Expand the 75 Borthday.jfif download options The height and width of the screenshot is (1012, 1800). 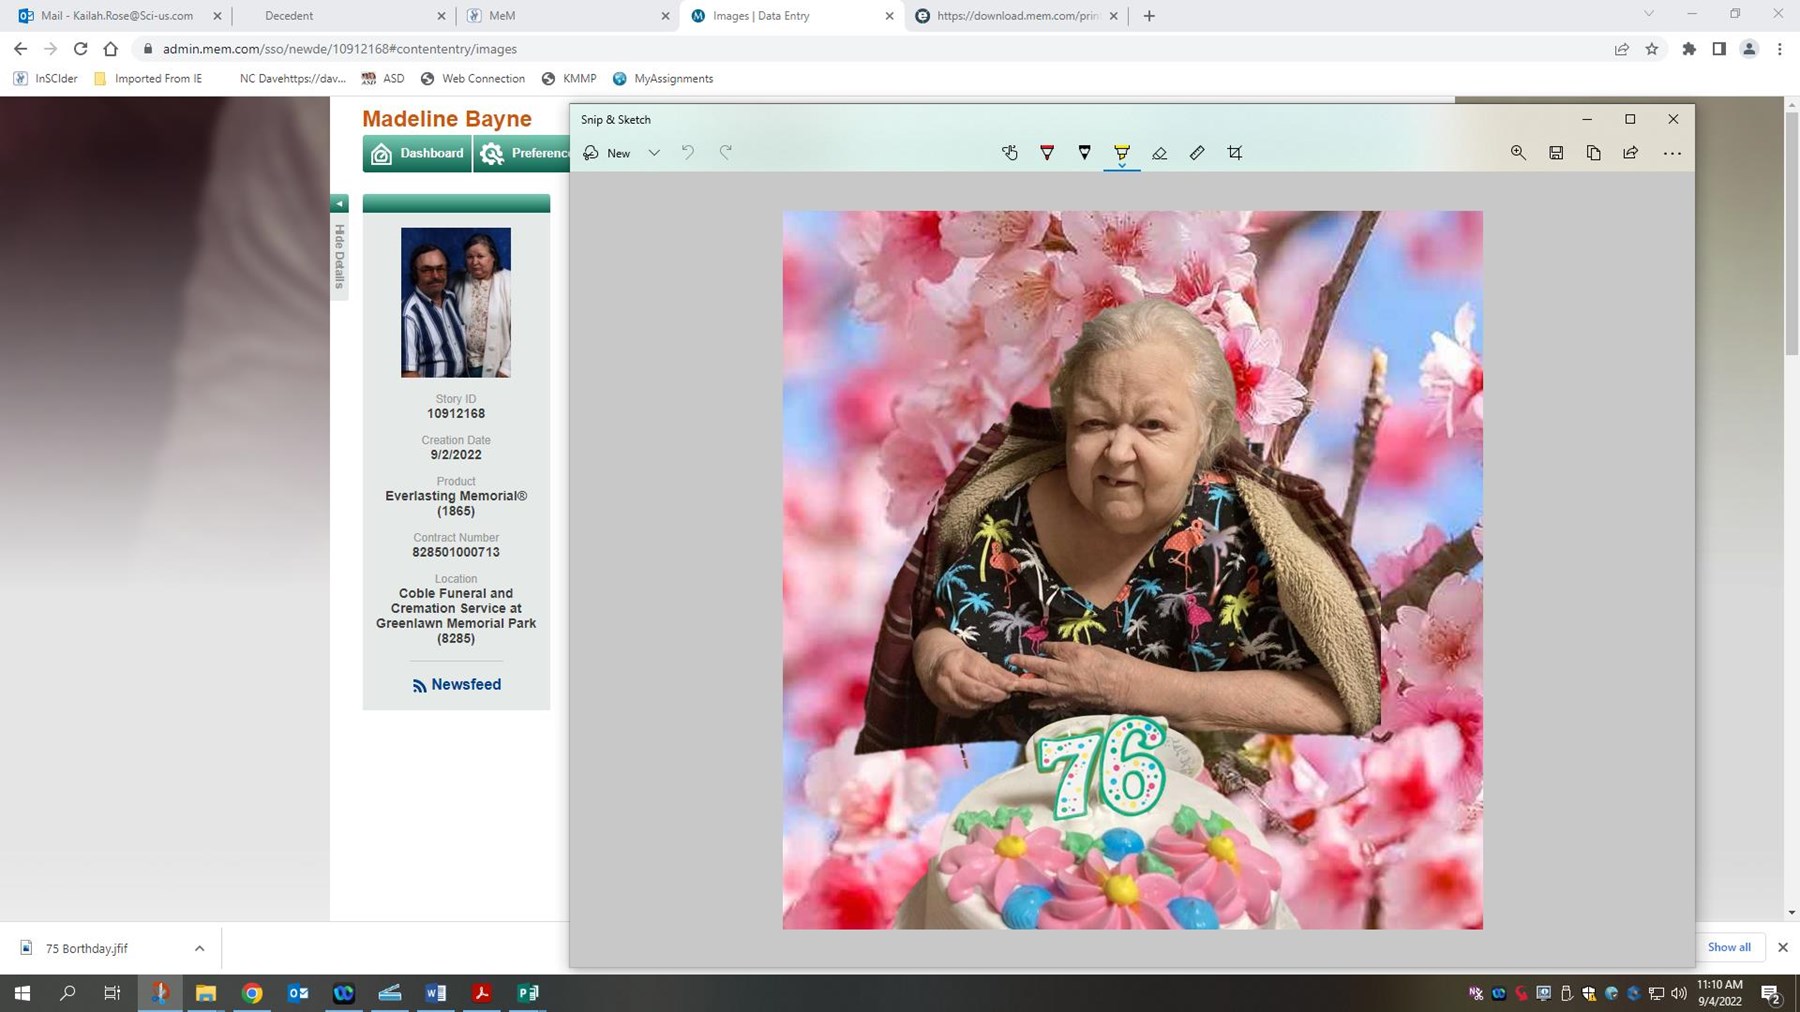pyautogui.click(x=199, y=948)
